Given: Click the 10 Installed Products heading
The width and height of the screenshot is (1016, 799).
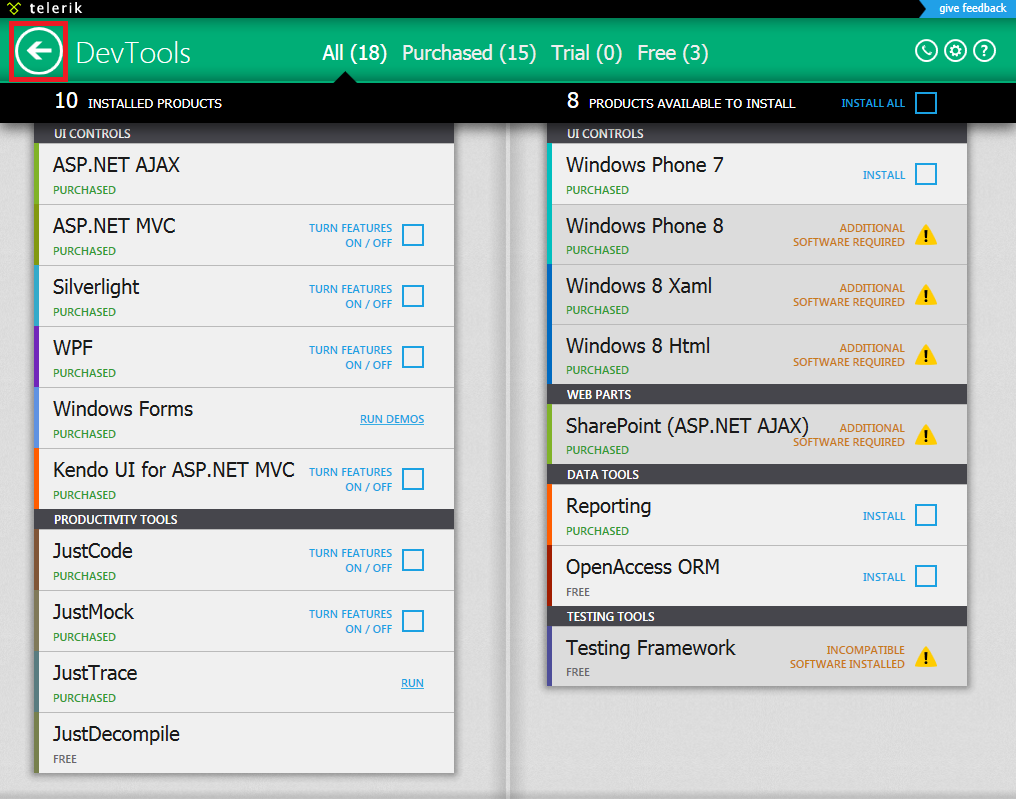Looking at the screenshot, I should [x=138, y=102].
